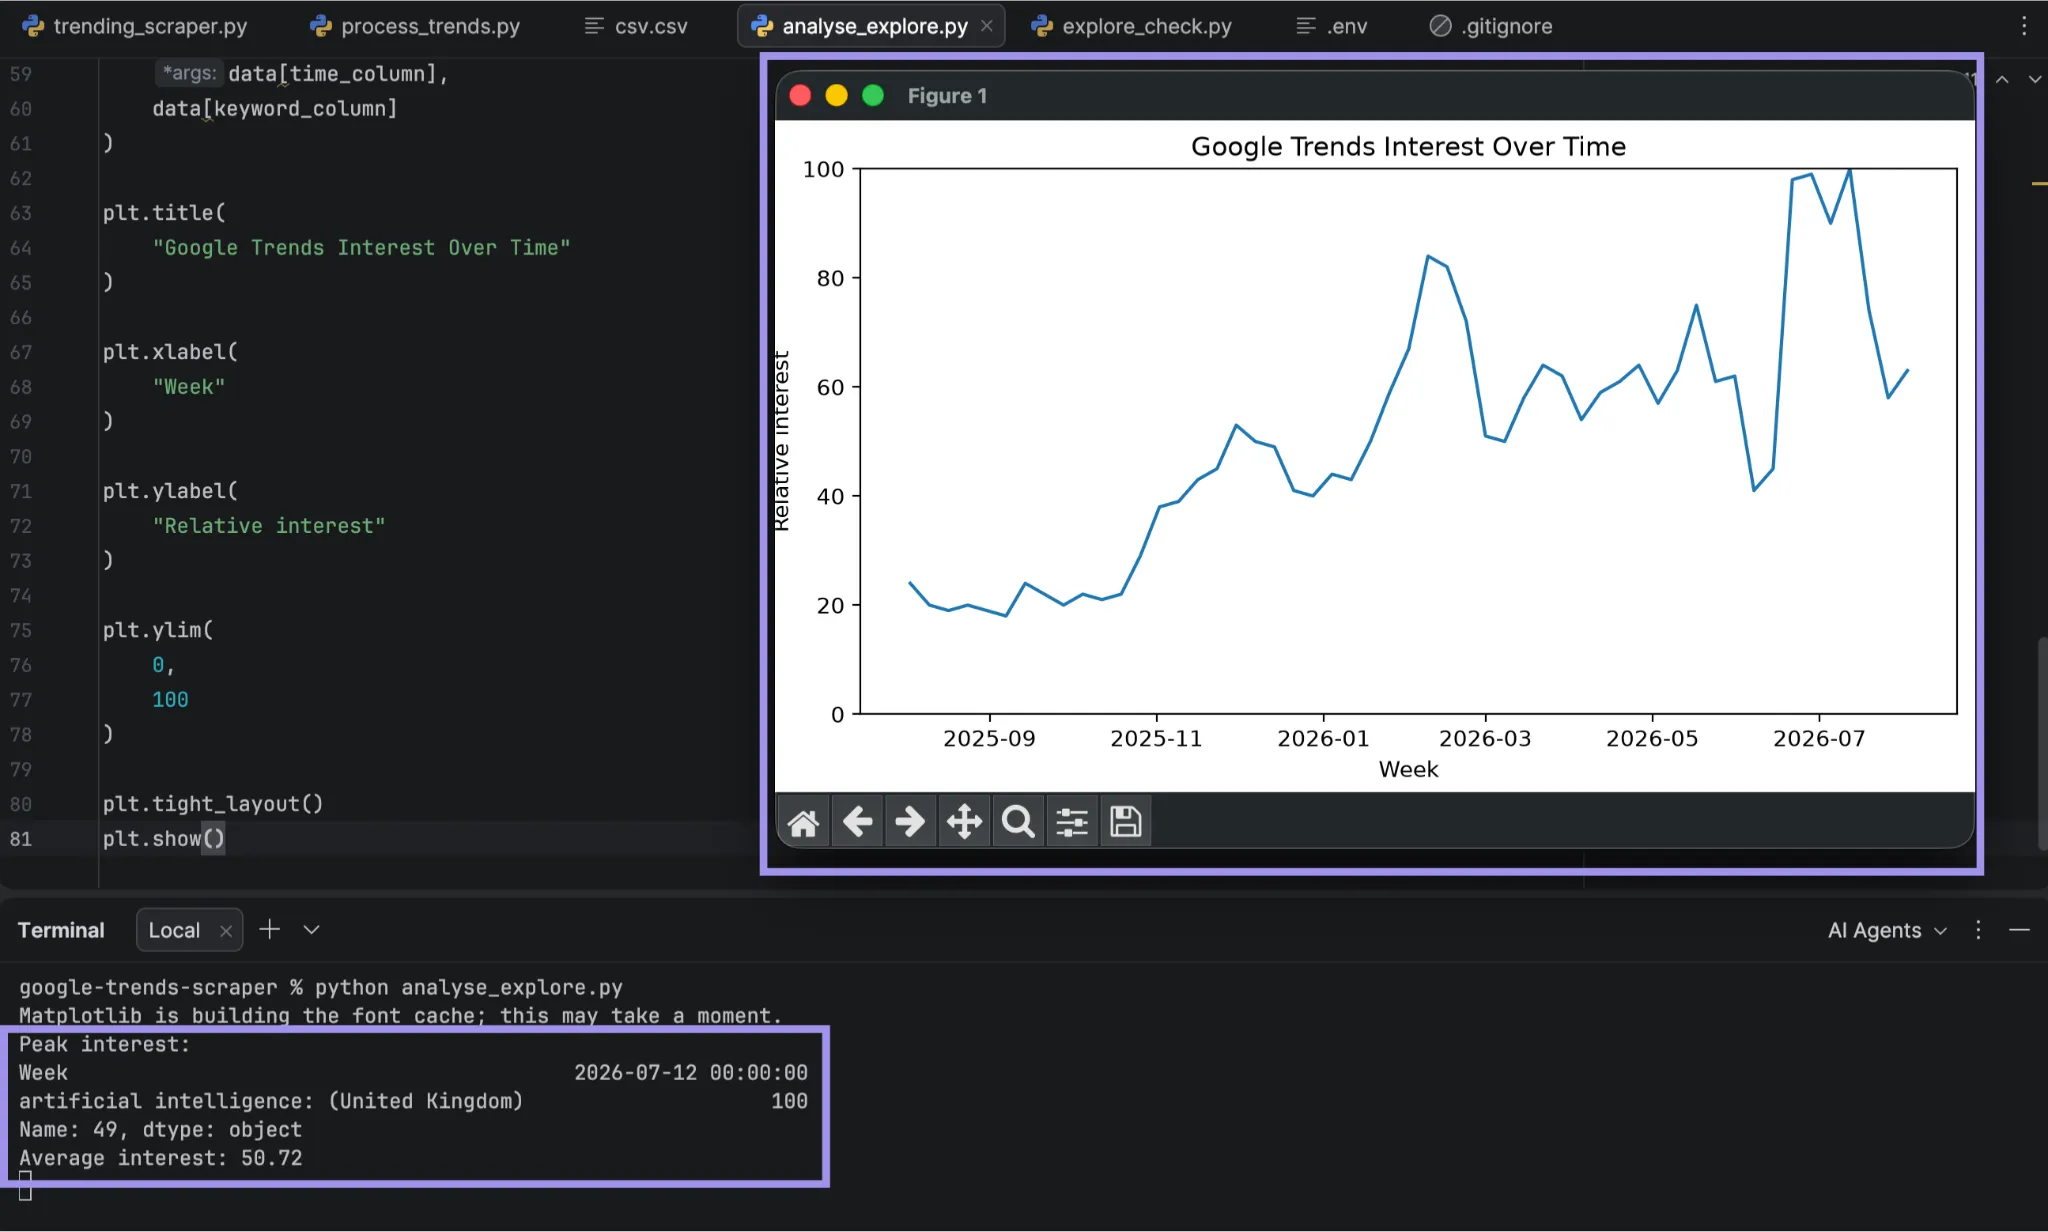Screen dimensions: 2048x1232
Task: Switch to process_trends.py tab
Action: coord(416,26)
